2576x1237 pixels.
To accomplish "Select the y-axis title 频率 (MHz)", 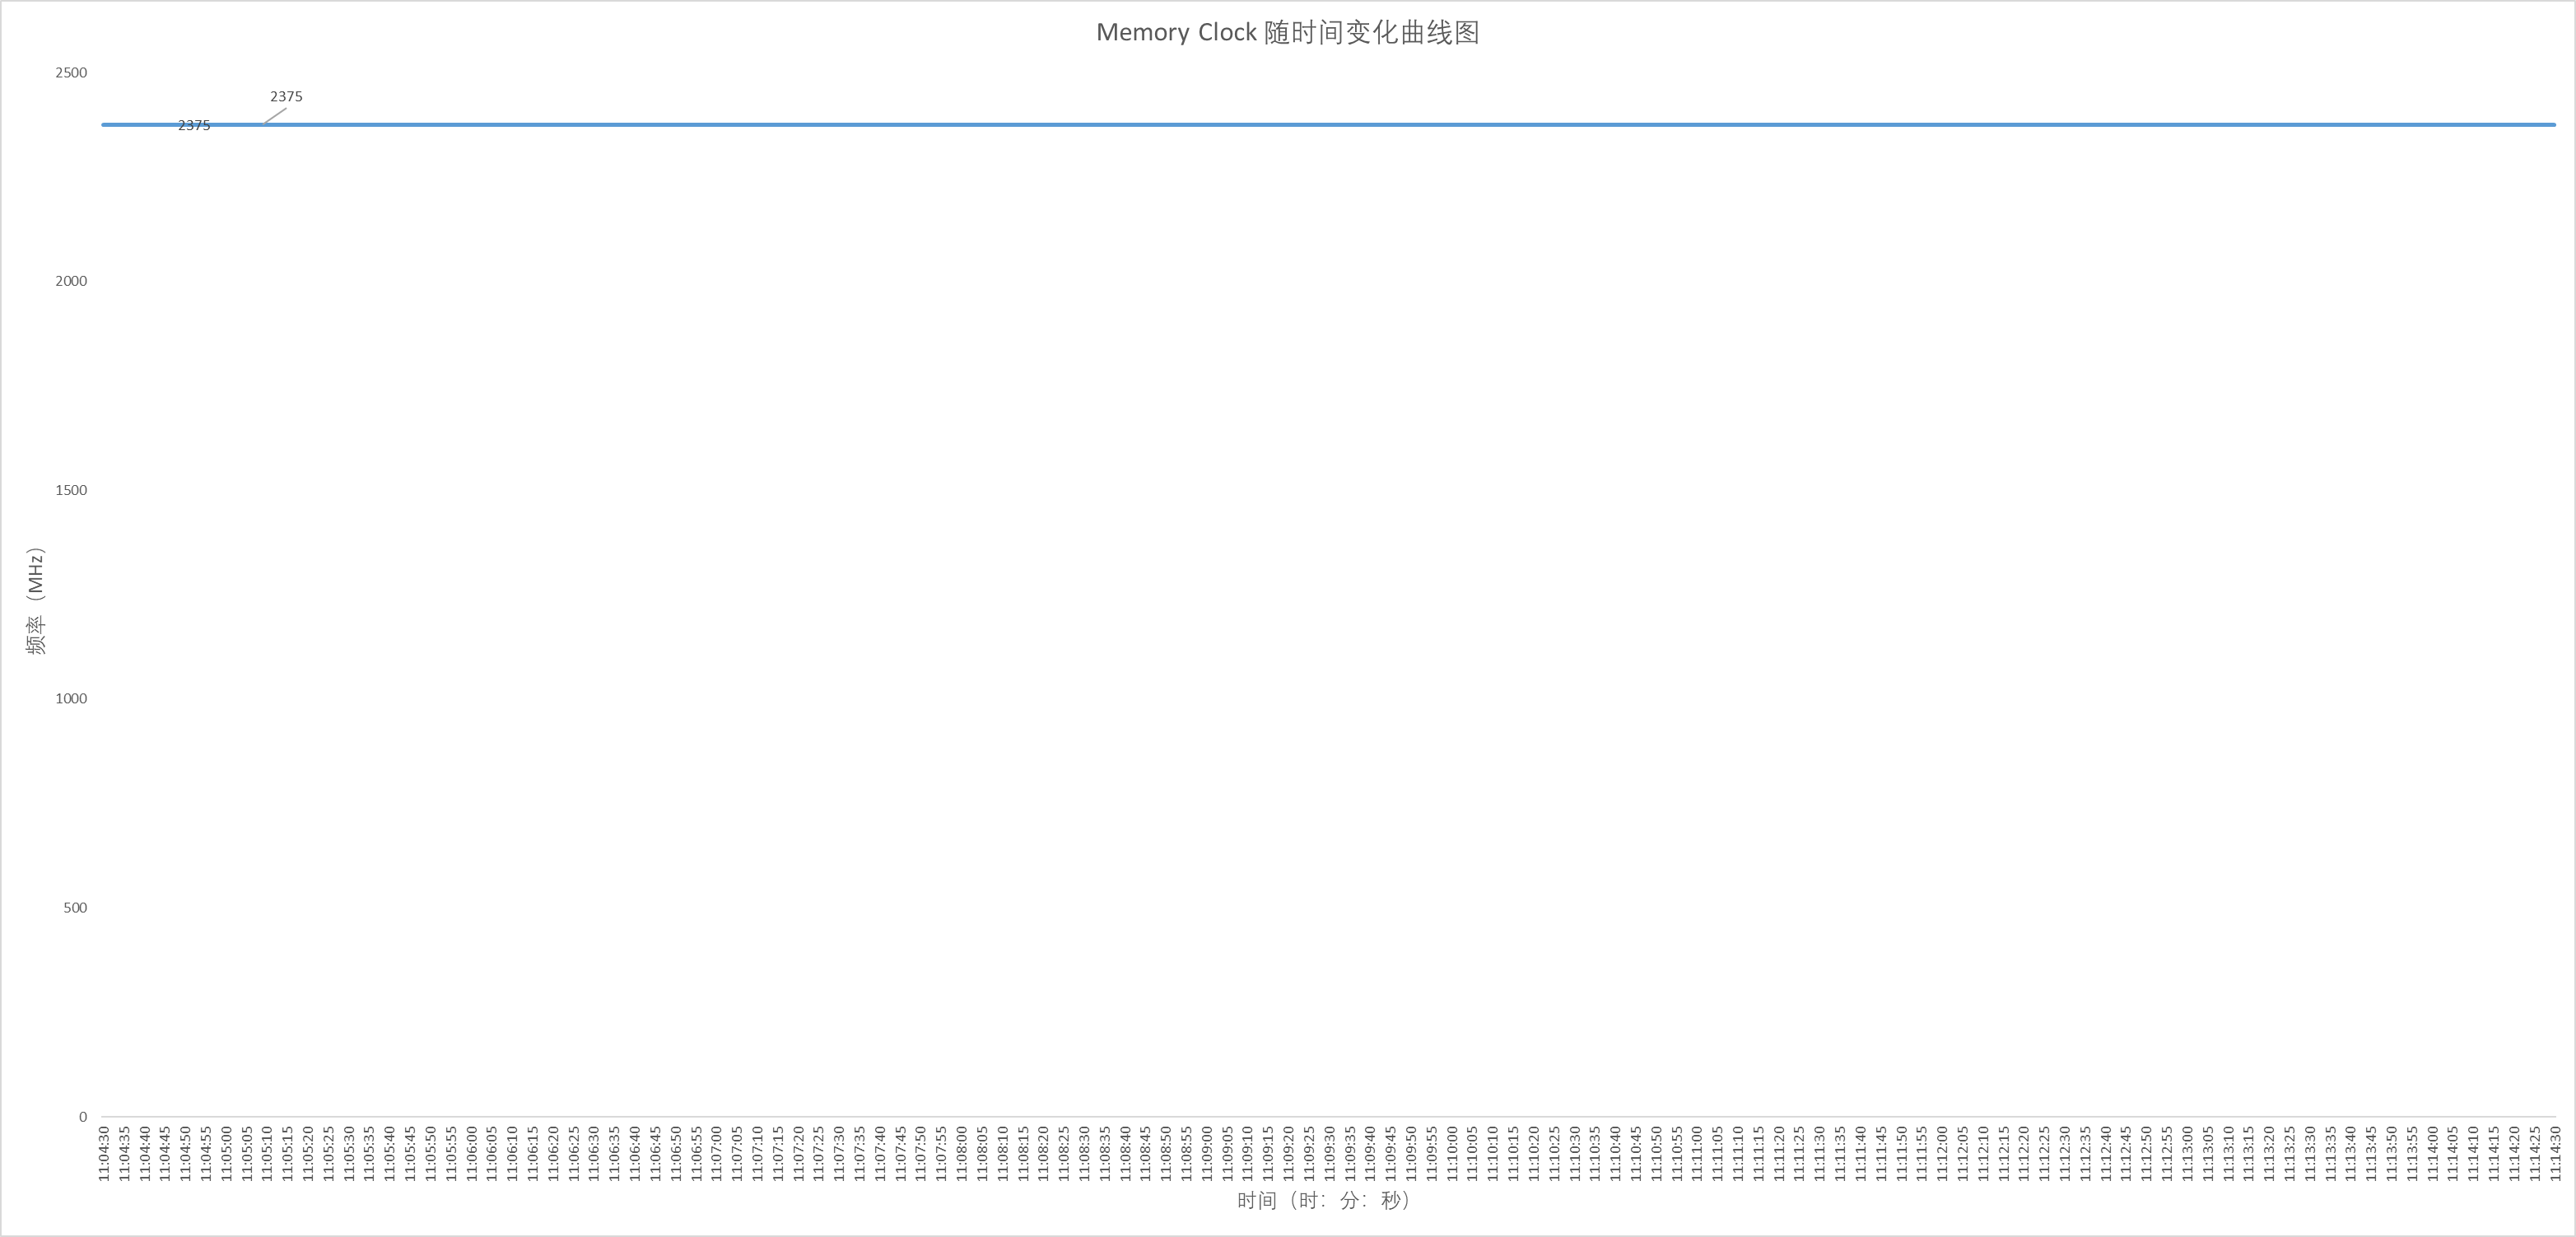I will [36, 601].
